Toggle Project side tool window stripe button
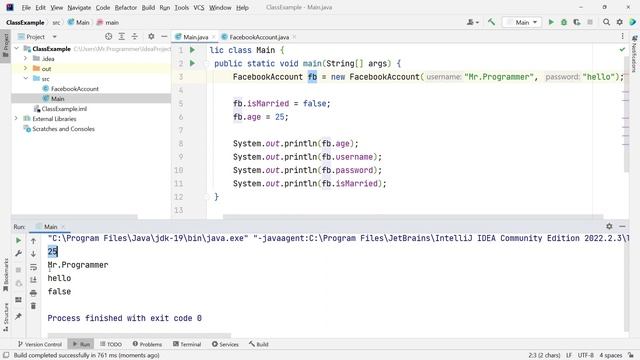Image resolution: width=640 pixels, height=360 pixels. click(5, 46)
